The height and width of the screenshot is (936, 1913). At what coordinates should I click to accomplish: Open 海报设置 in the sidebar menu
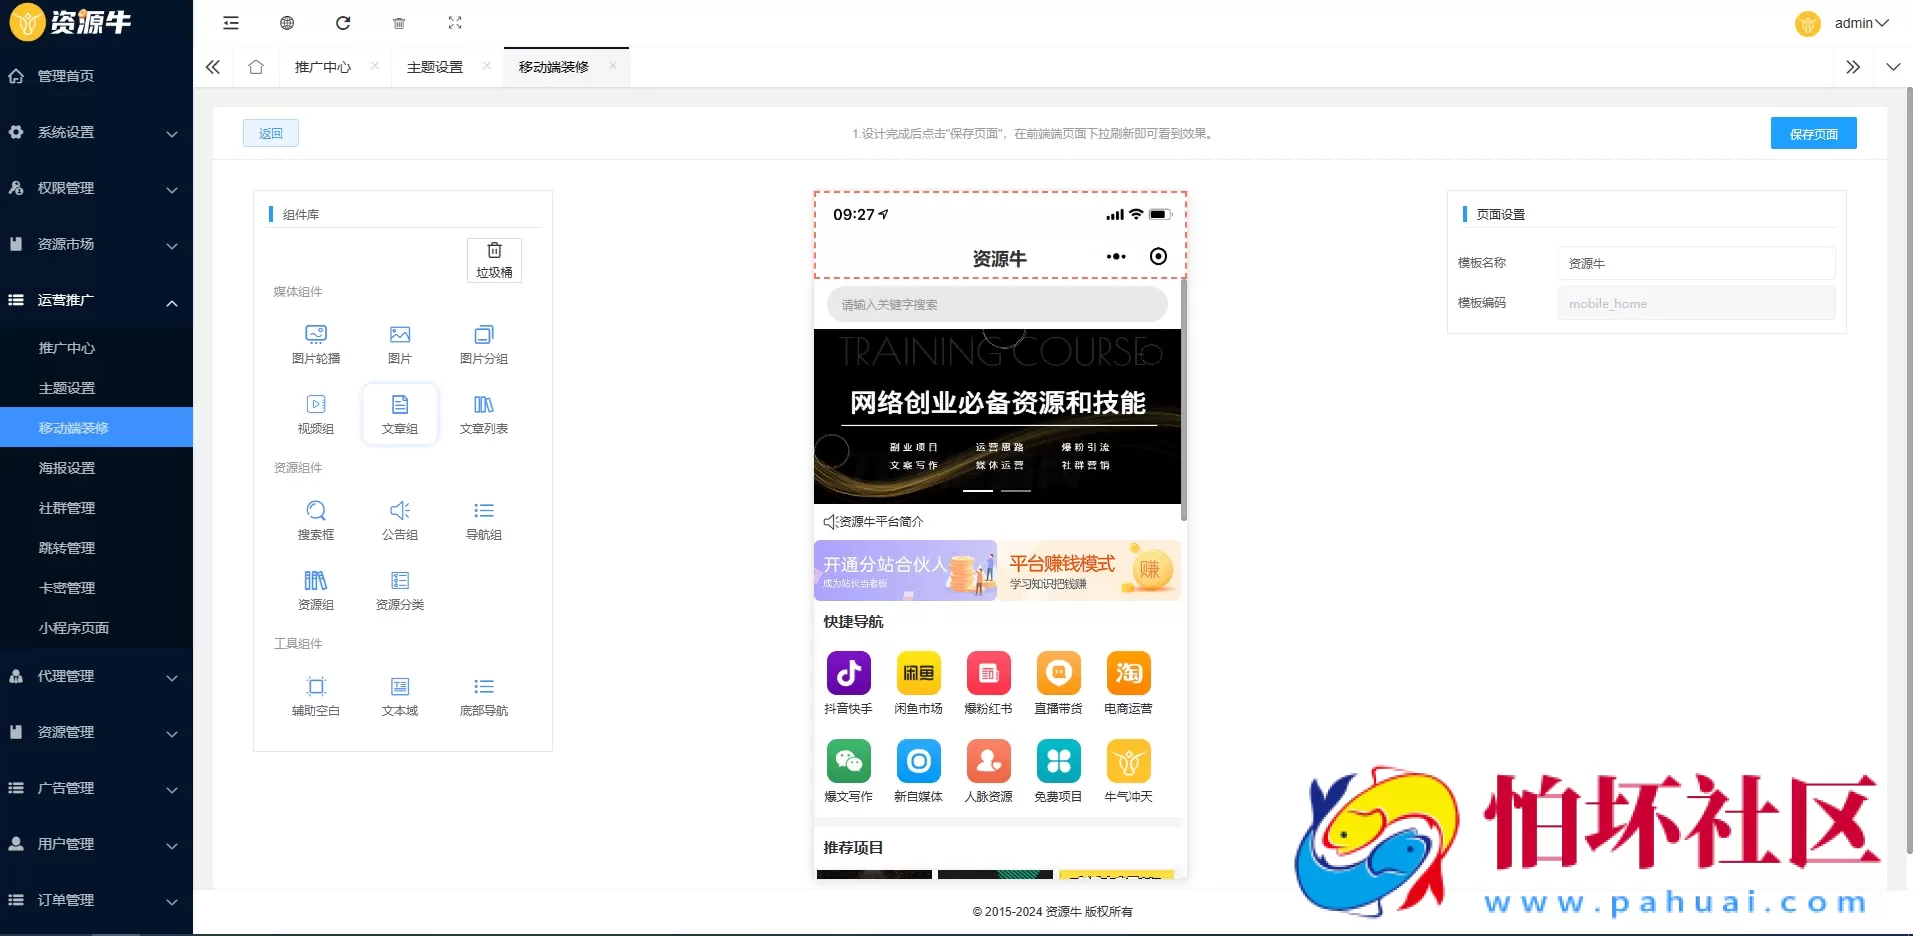point(66,467)
